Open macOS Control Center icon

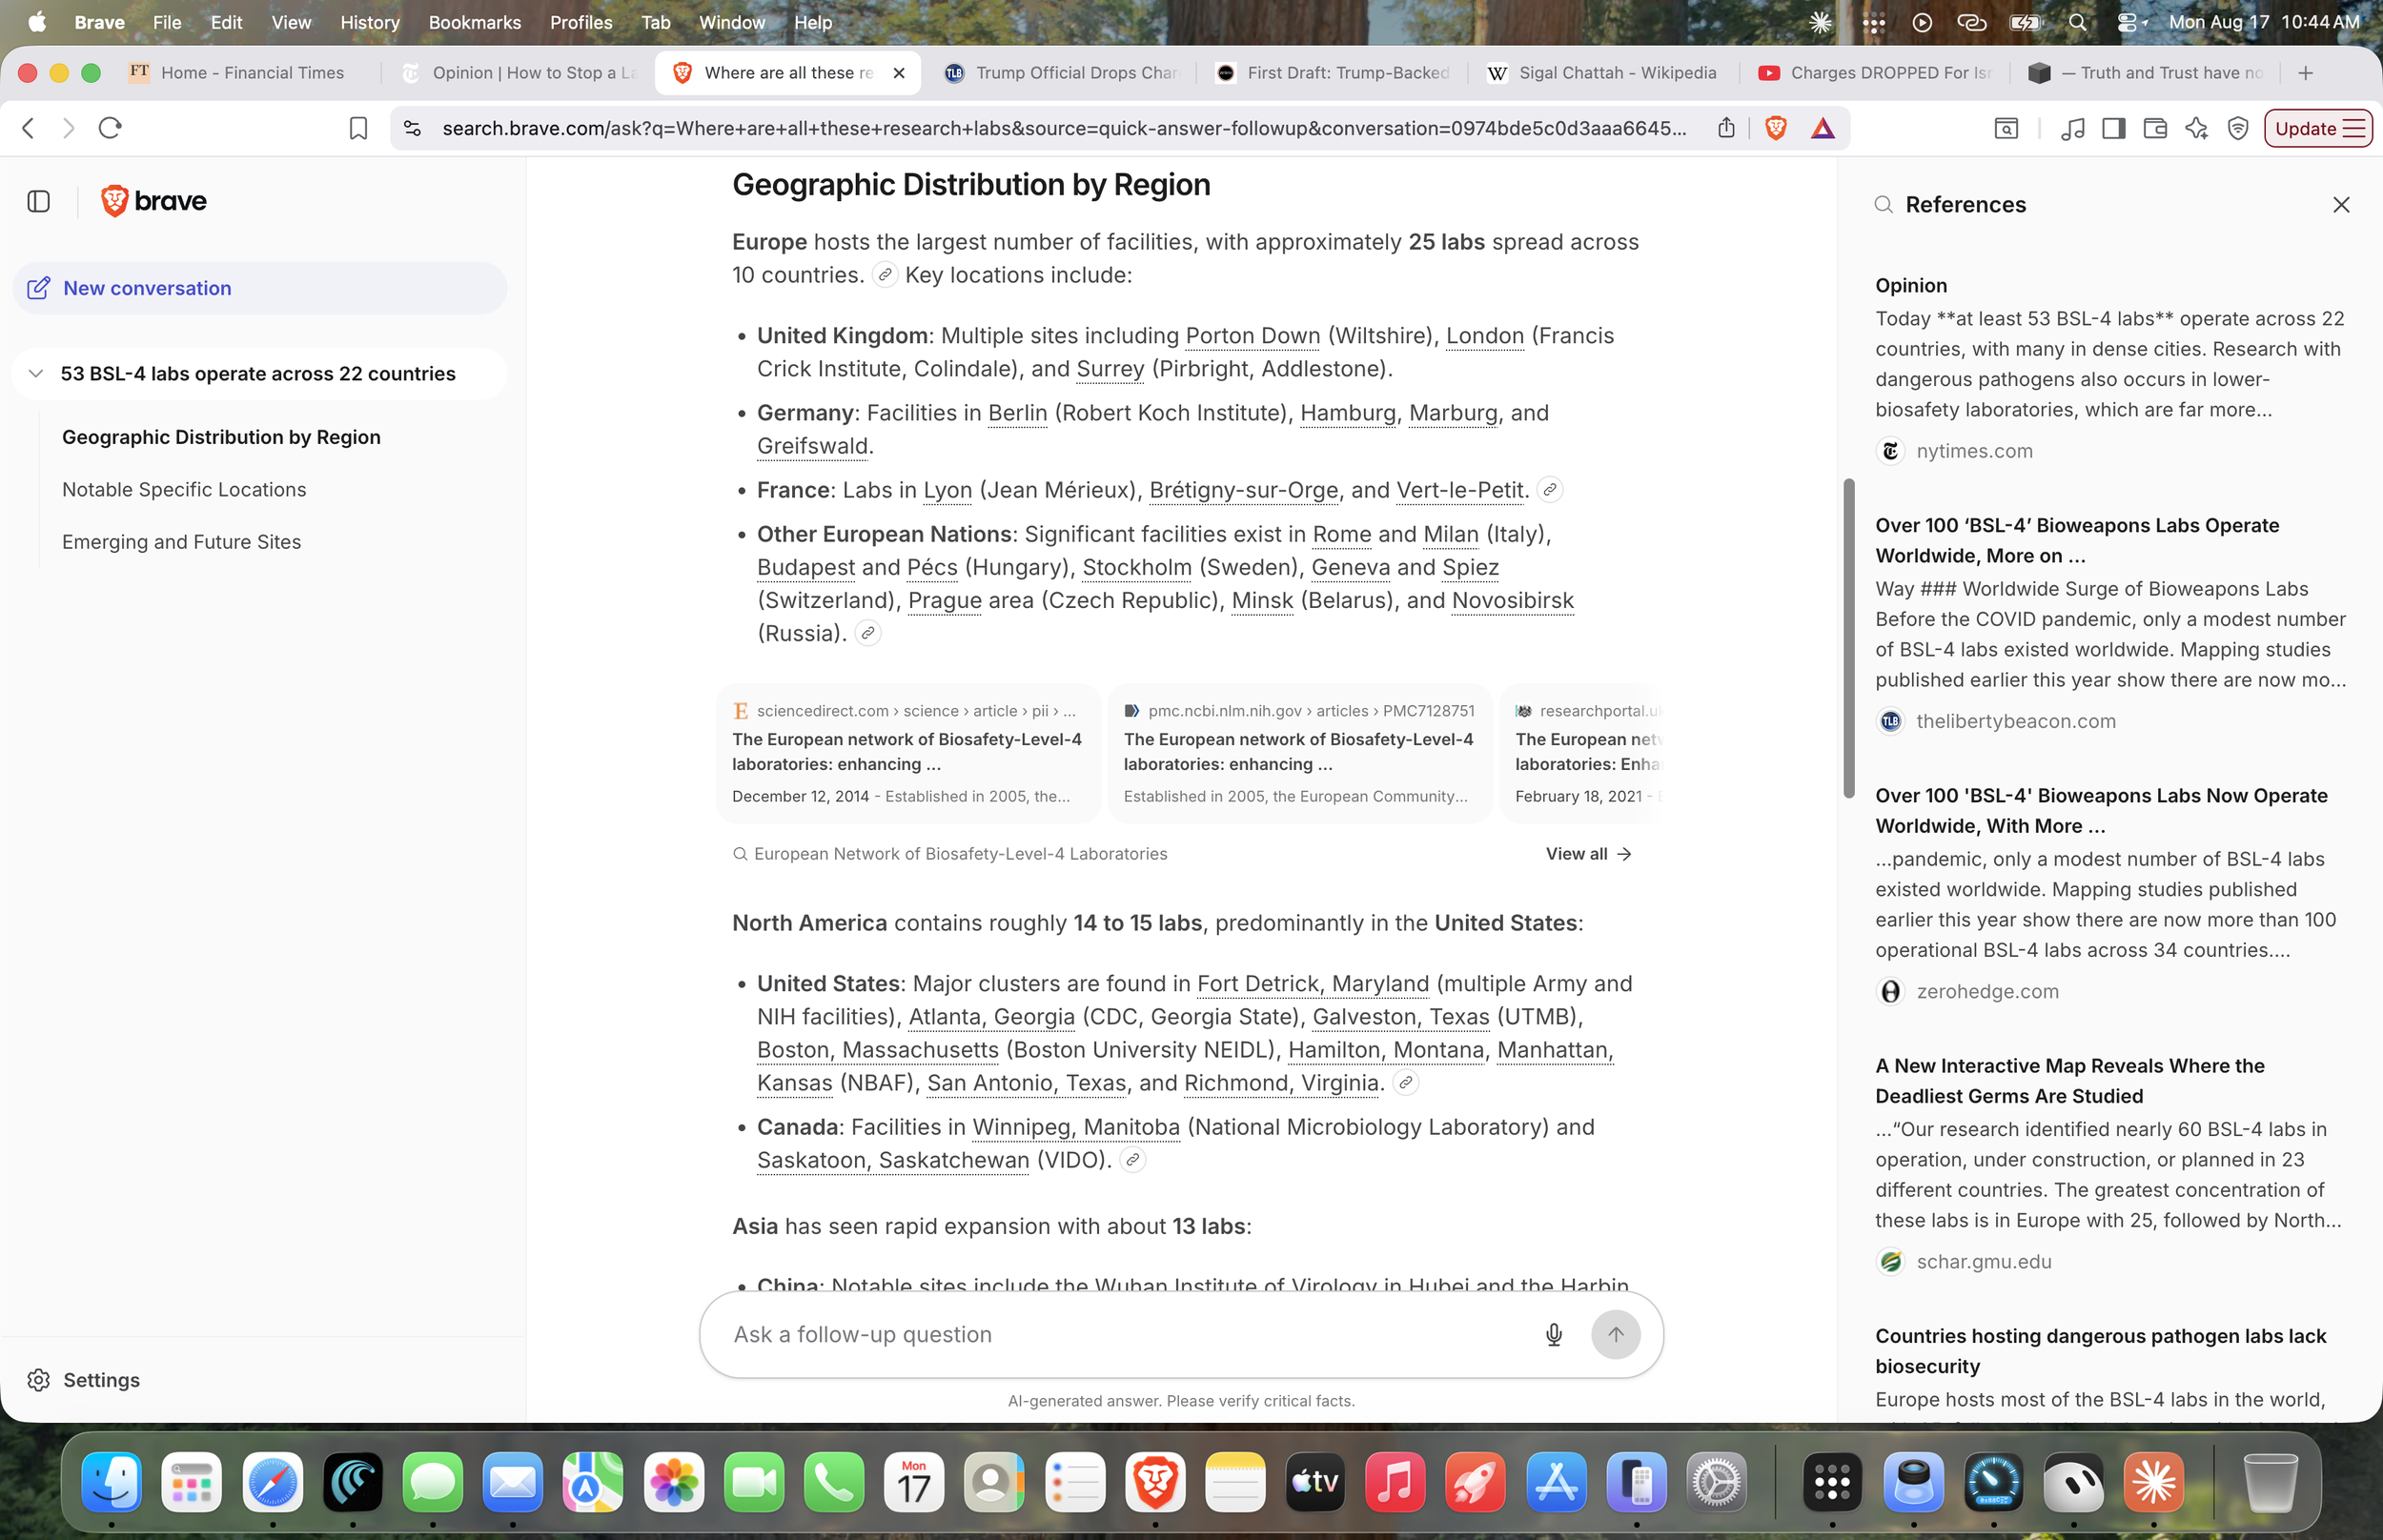click(2127, 22)
